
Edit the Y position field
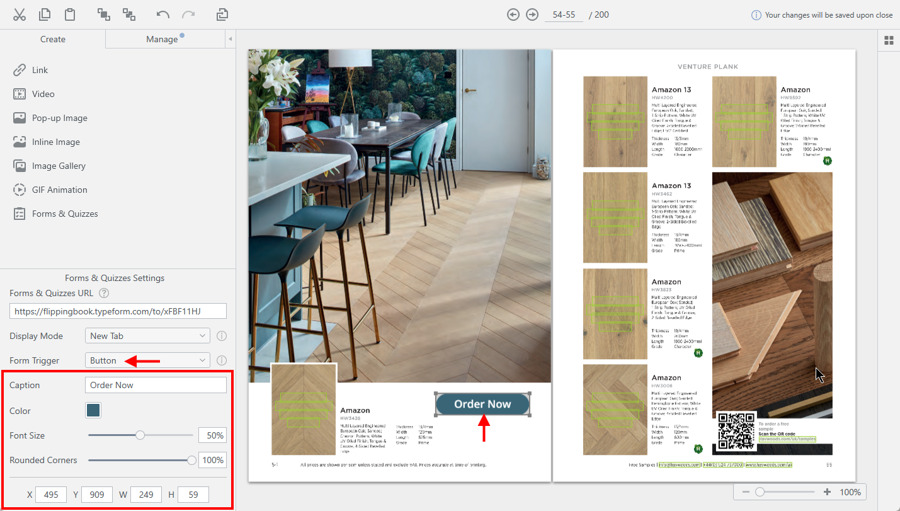96,494
